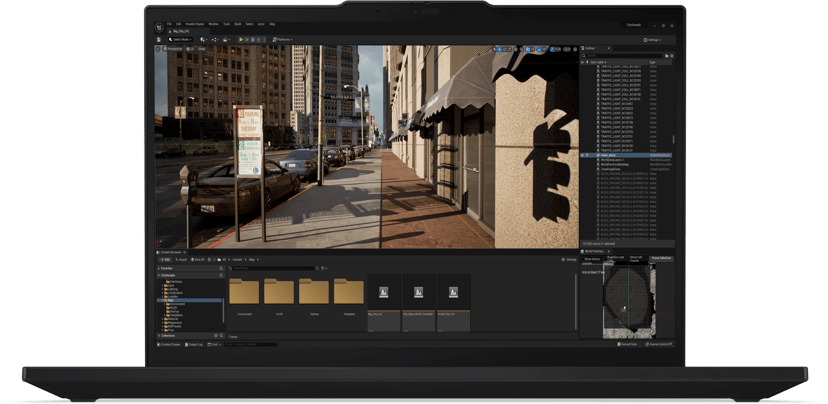
Task: Open the Select Mode dropdown
Action: [180, 40]
